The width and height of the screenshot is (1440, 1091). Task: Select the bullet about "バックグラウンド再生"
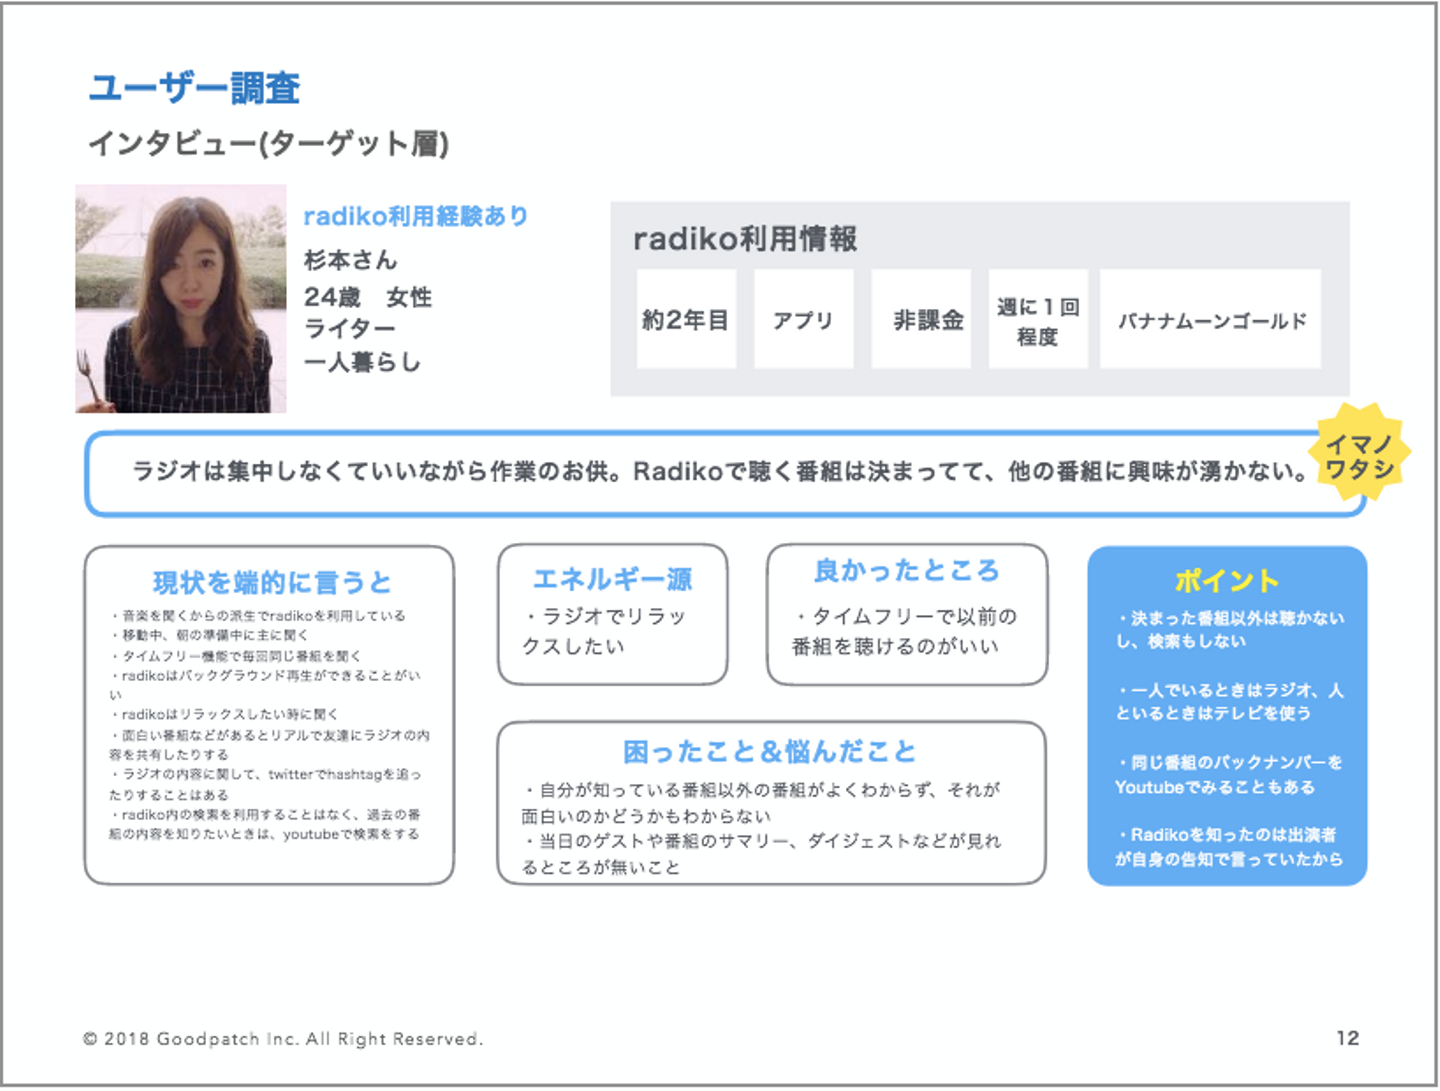pyautogui.click(x=266, y=685)
